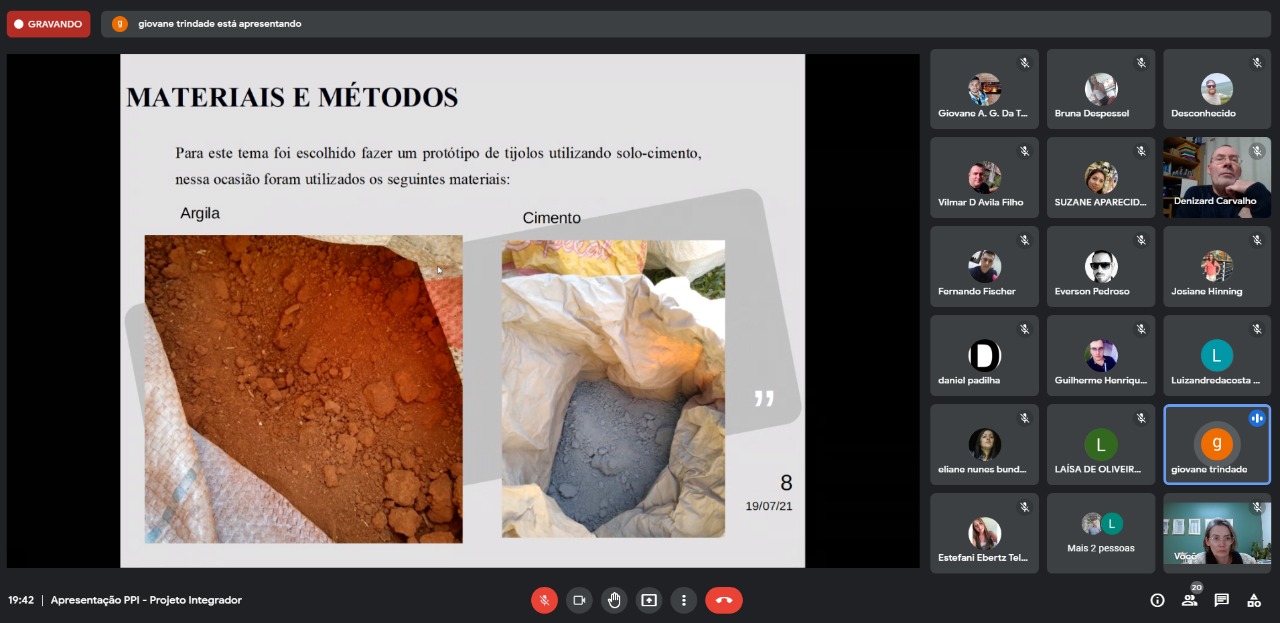The width and height of the screenshot is (1280, 623).
Task: Click the Cimento photo in presentation
Action: coord(613,388)
